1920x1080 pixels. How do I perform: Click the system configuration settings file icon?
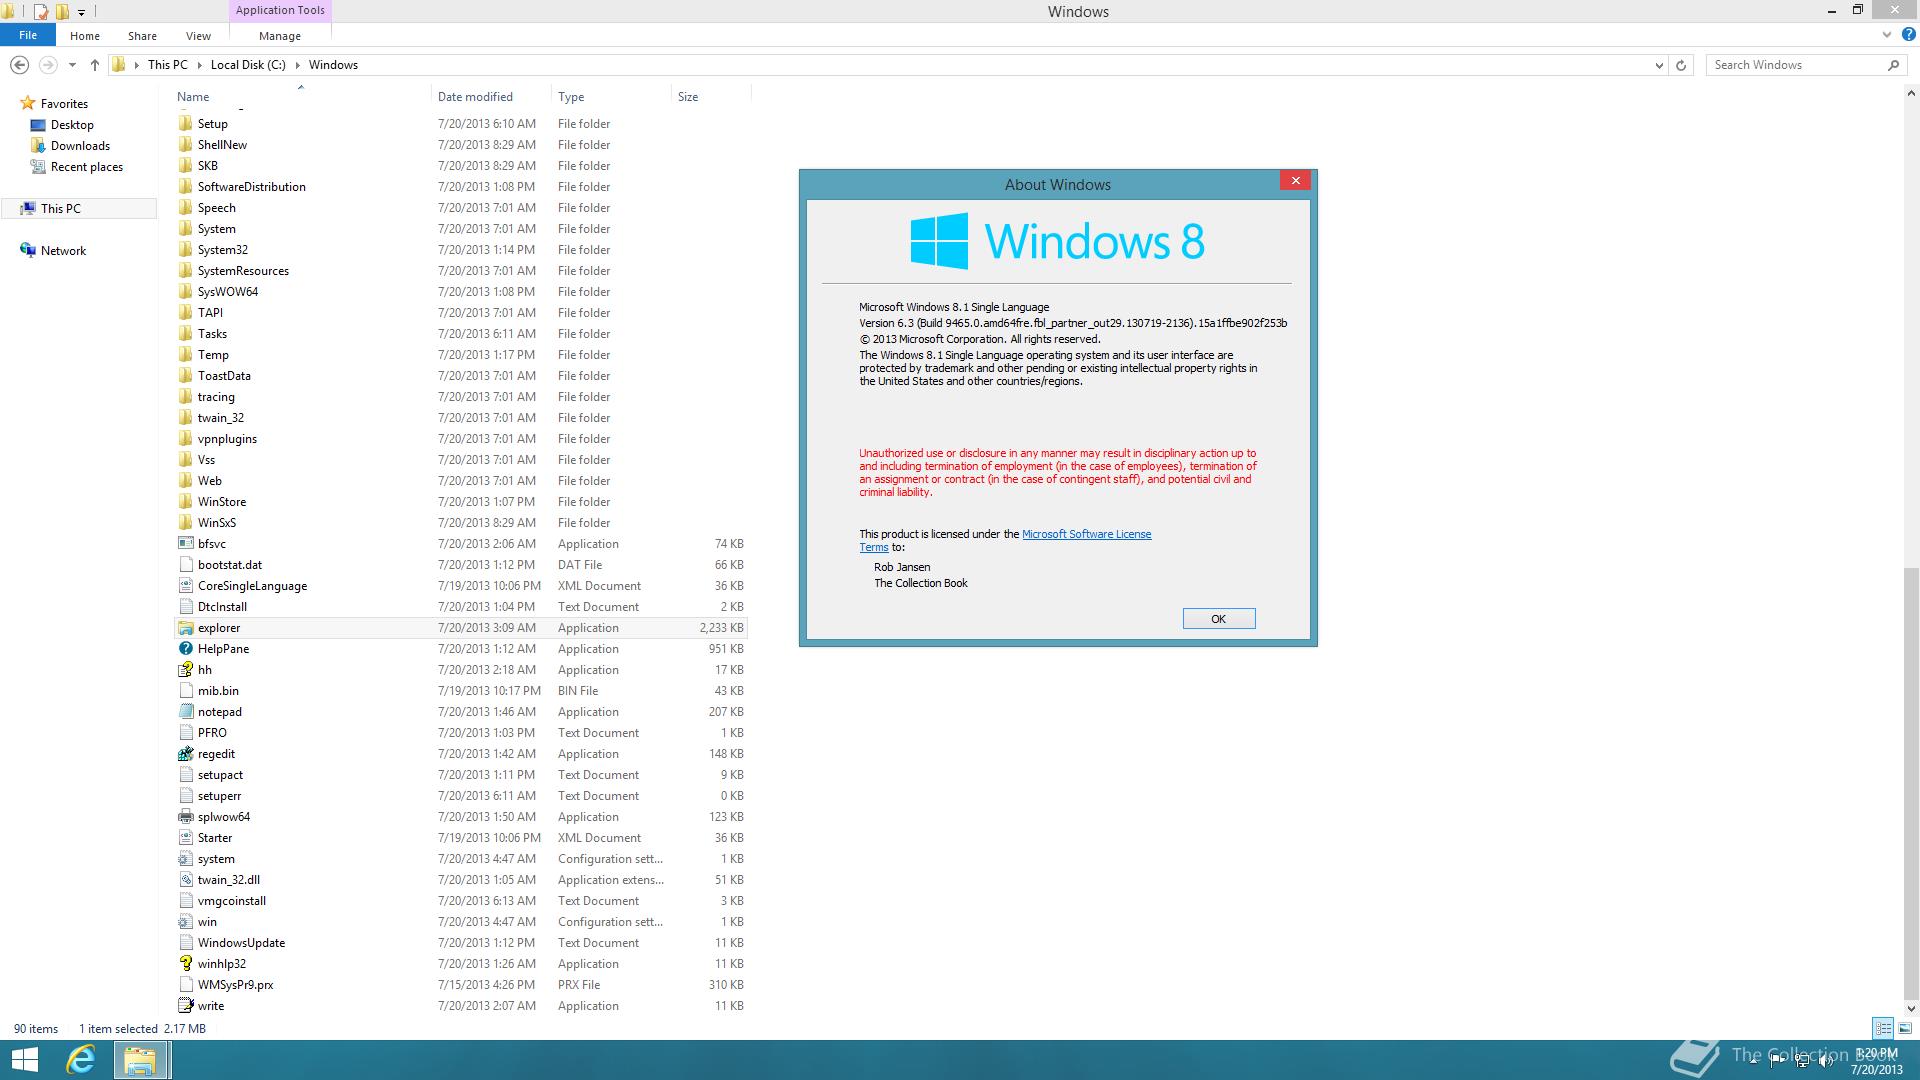185,859
